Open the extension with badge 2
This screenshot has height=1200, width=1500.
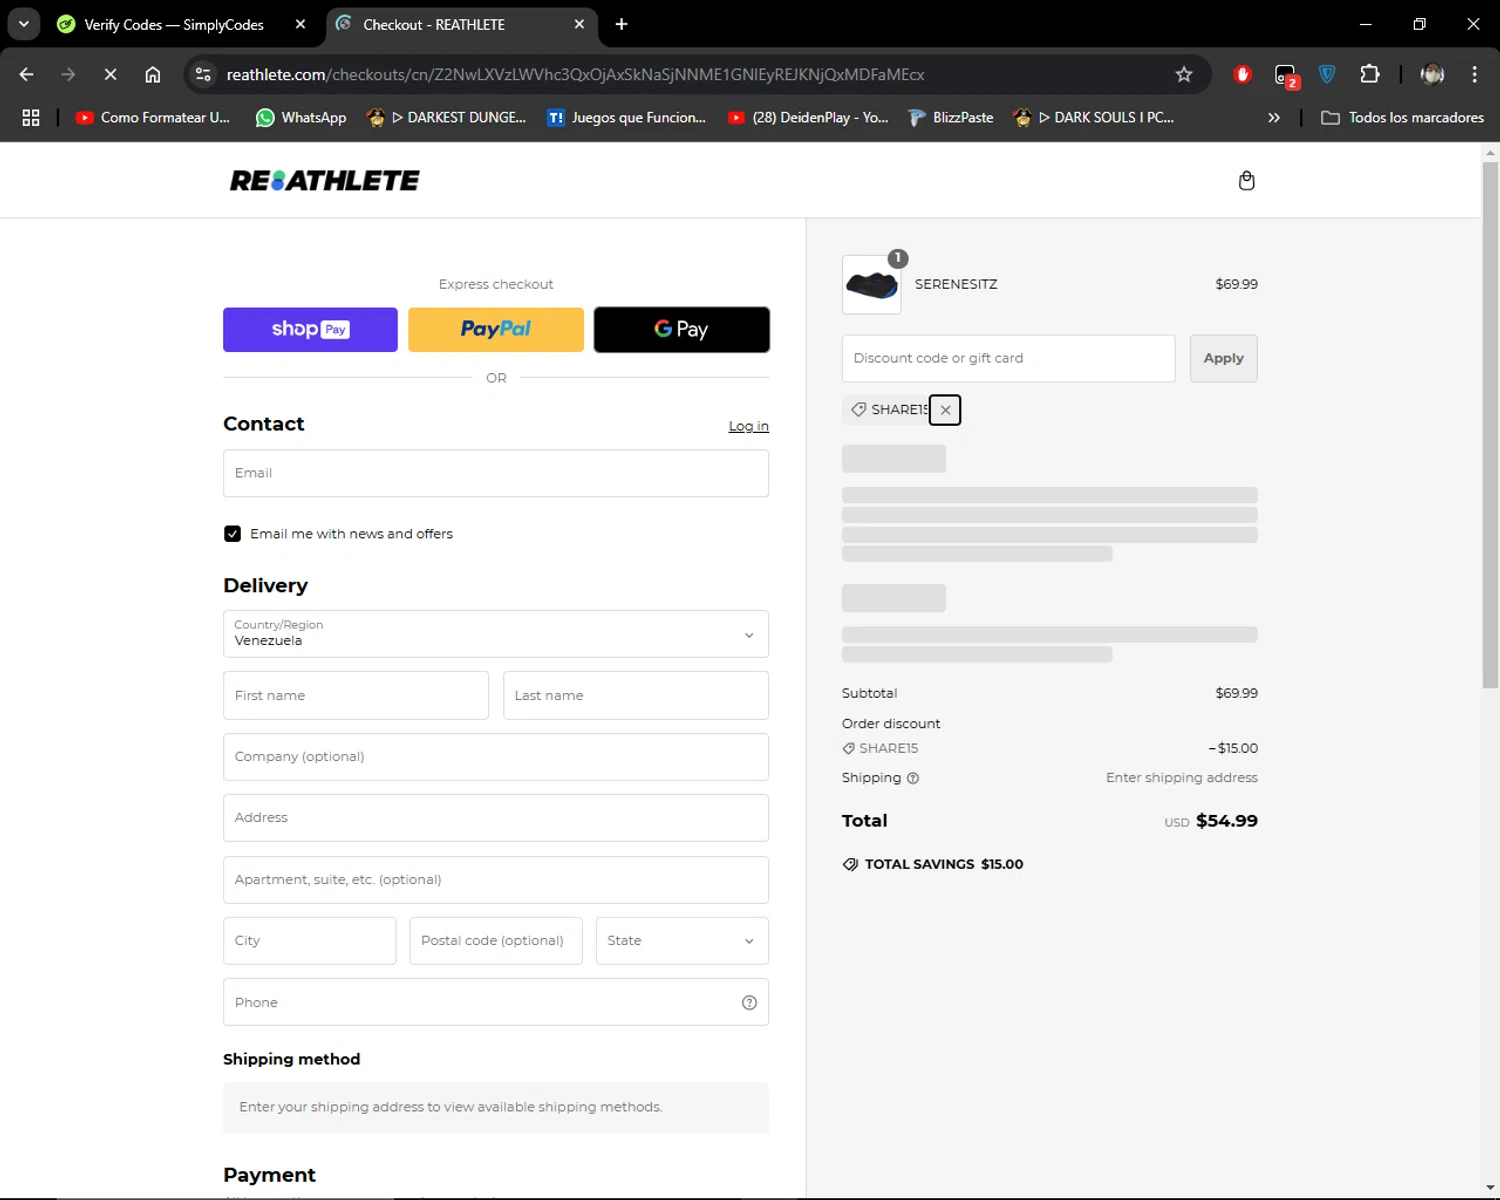tap(1286, 75)
